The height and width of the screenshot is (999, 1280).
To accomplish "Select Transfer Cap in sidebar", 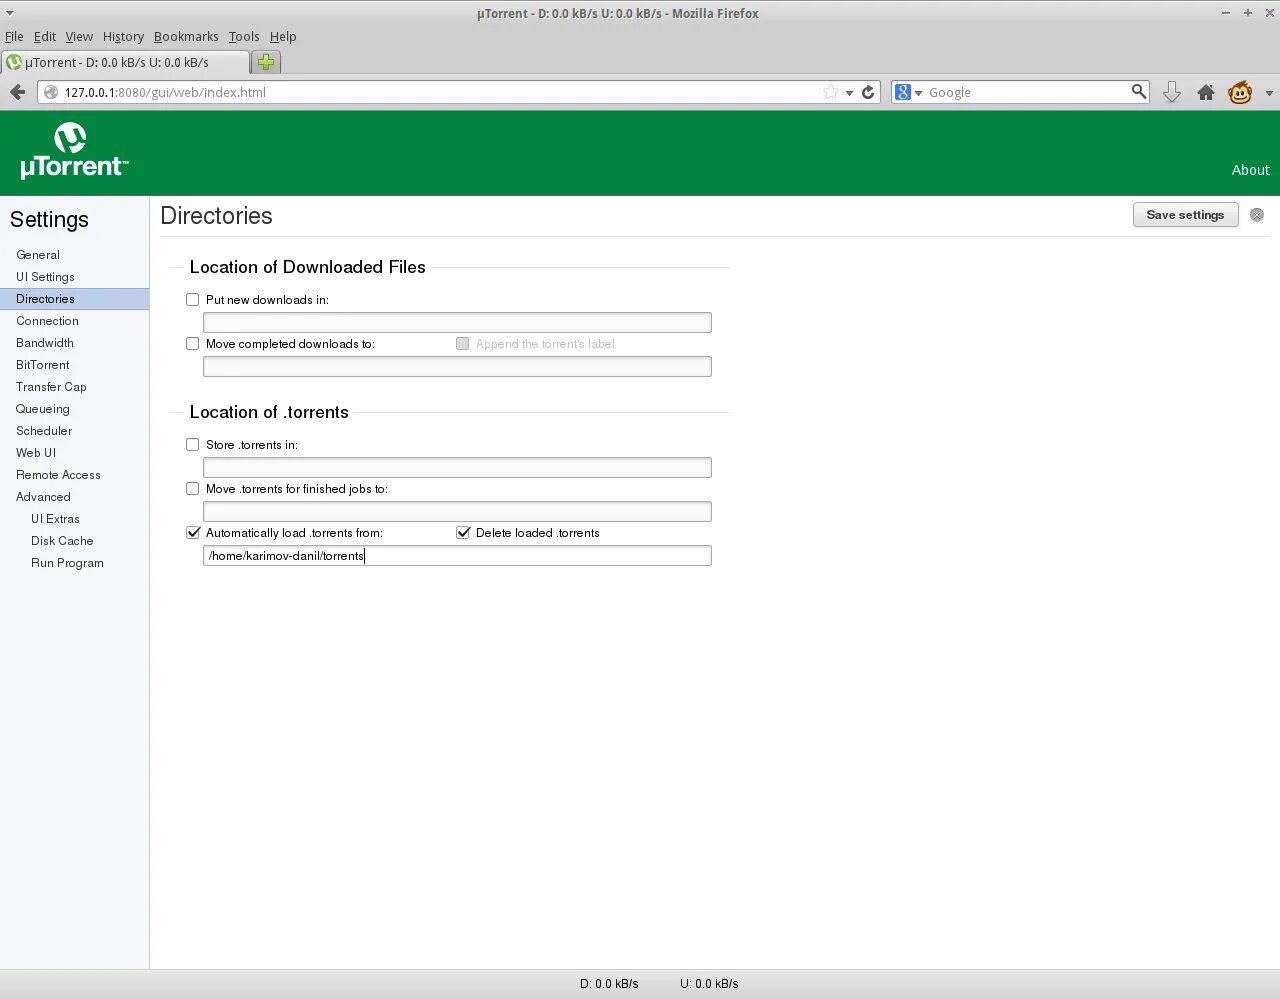I will [51, 387].
